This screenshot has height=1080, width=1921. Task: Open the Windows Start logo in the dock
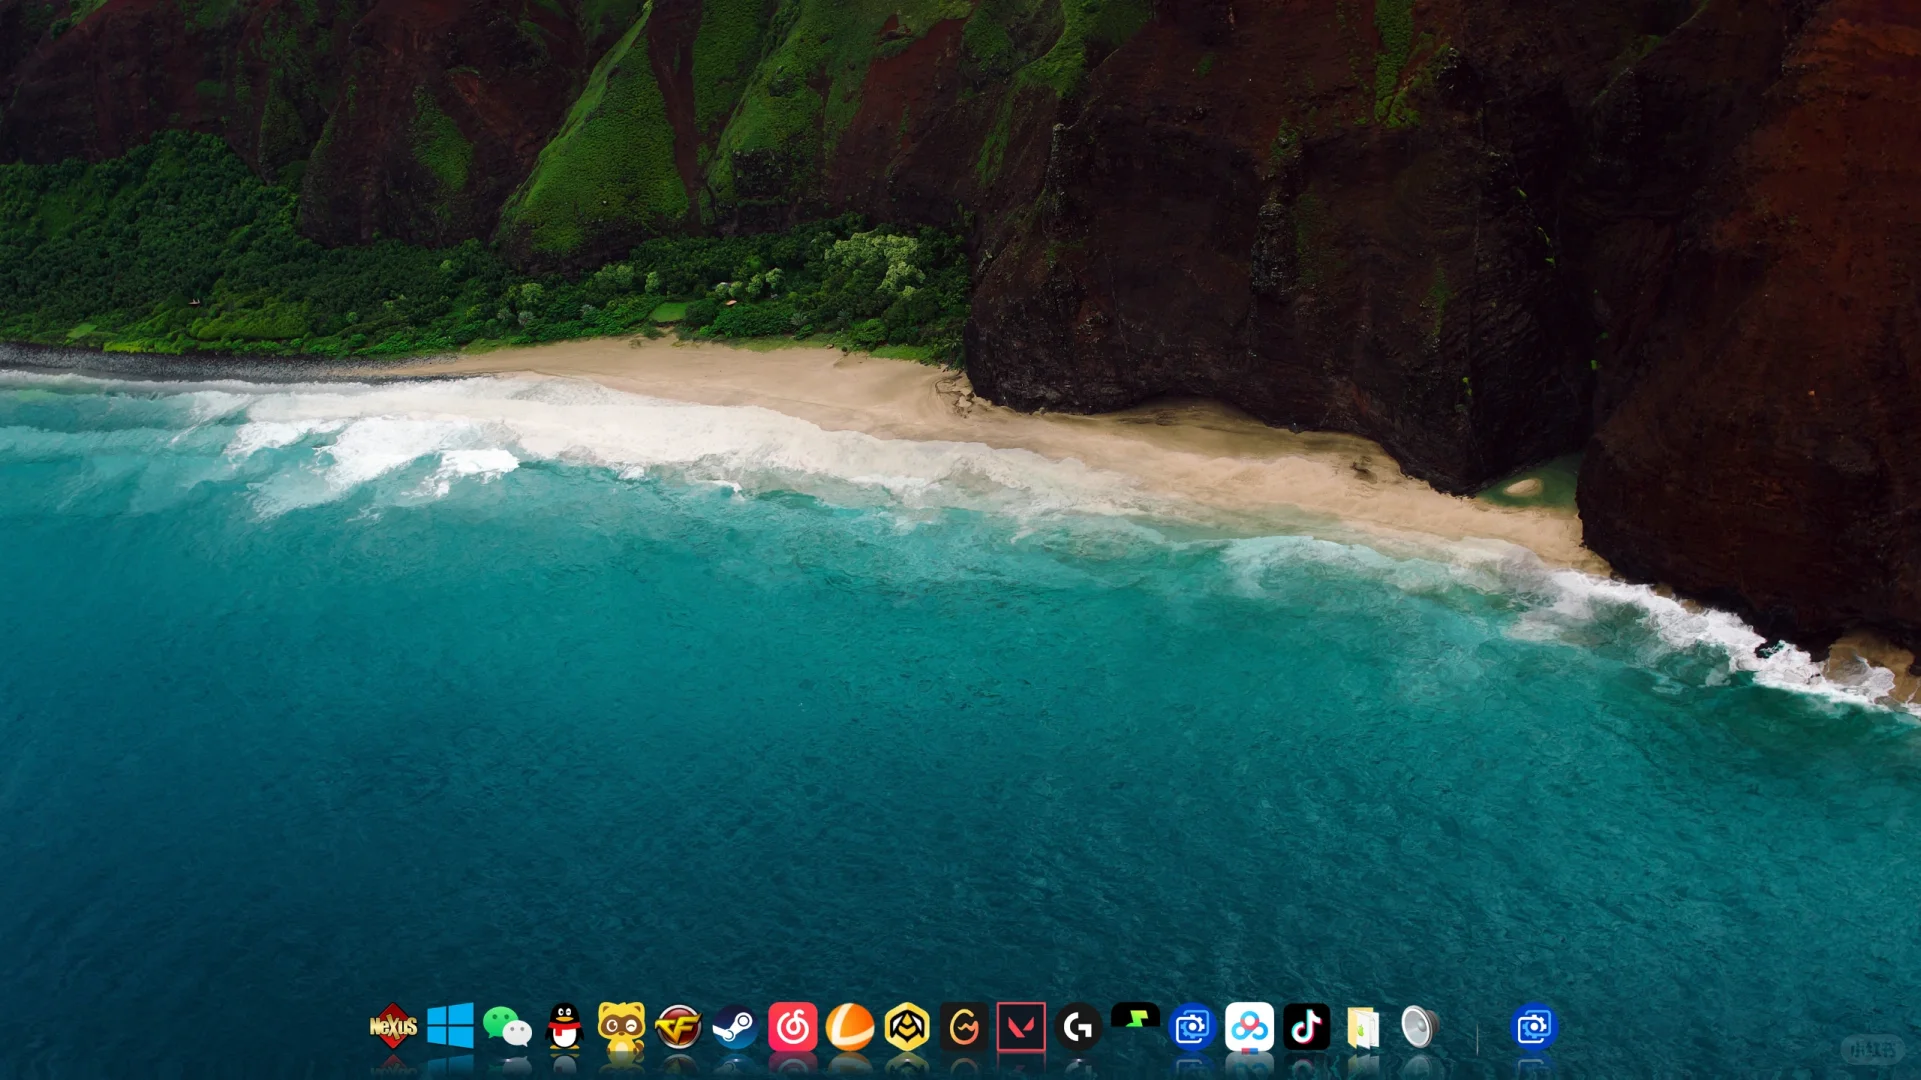[x=450, y=1026]
